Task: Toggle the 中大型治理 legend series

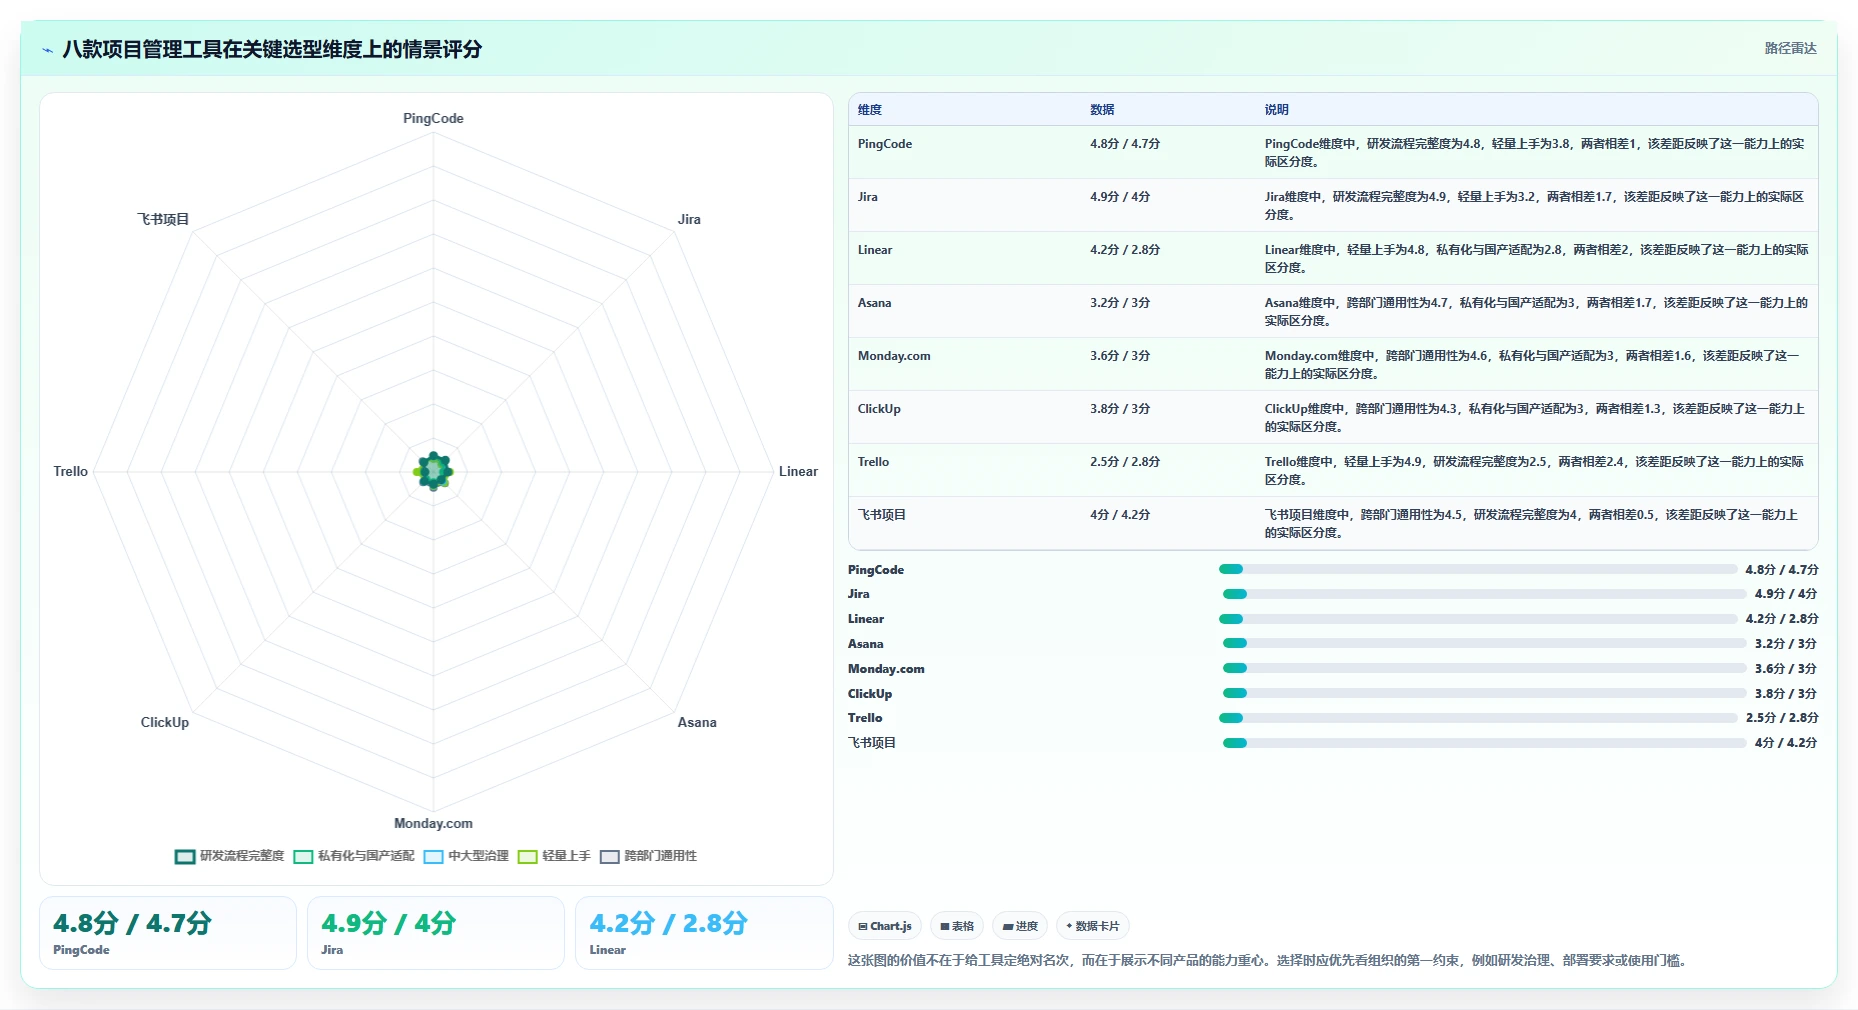Action: [466, 856]
